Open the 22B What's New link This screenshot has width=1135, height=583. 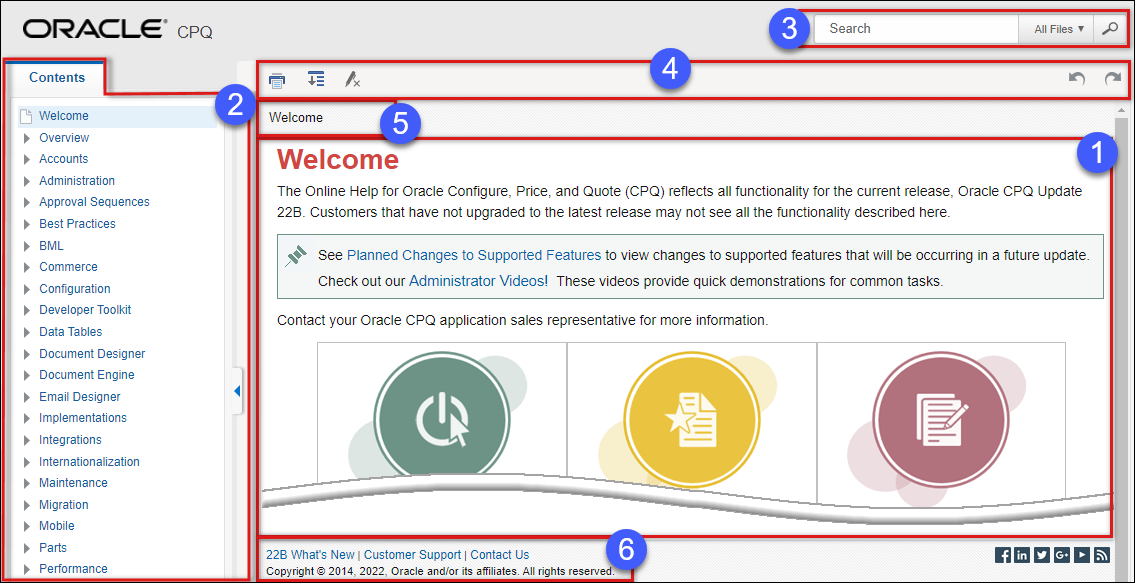point(311,555)
